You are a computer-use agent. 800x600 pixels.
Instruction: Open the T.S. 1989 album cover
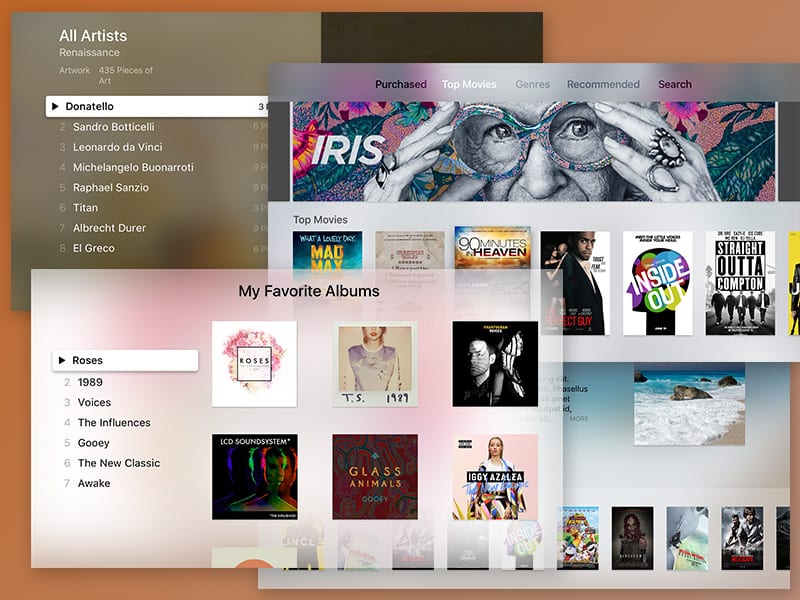375,364
